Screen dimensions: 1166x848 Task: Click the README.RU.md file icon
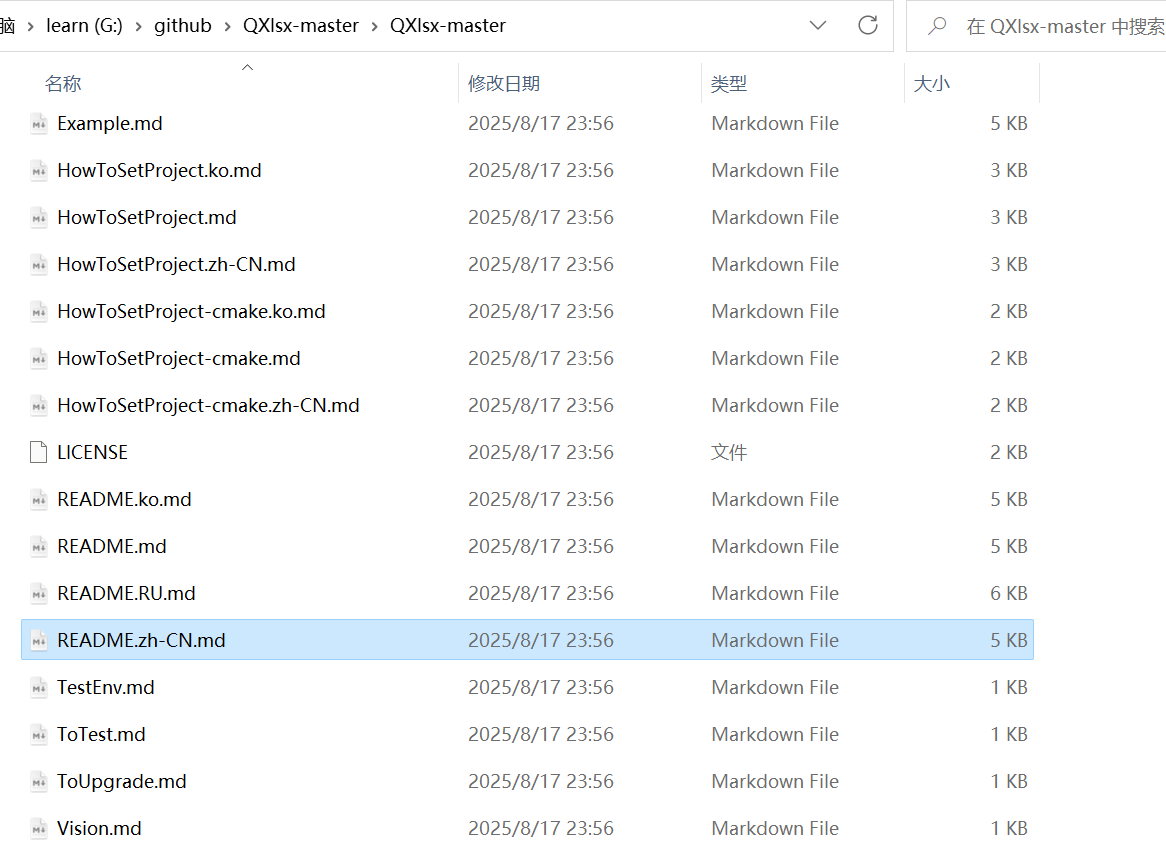click(x=39, y=593)
